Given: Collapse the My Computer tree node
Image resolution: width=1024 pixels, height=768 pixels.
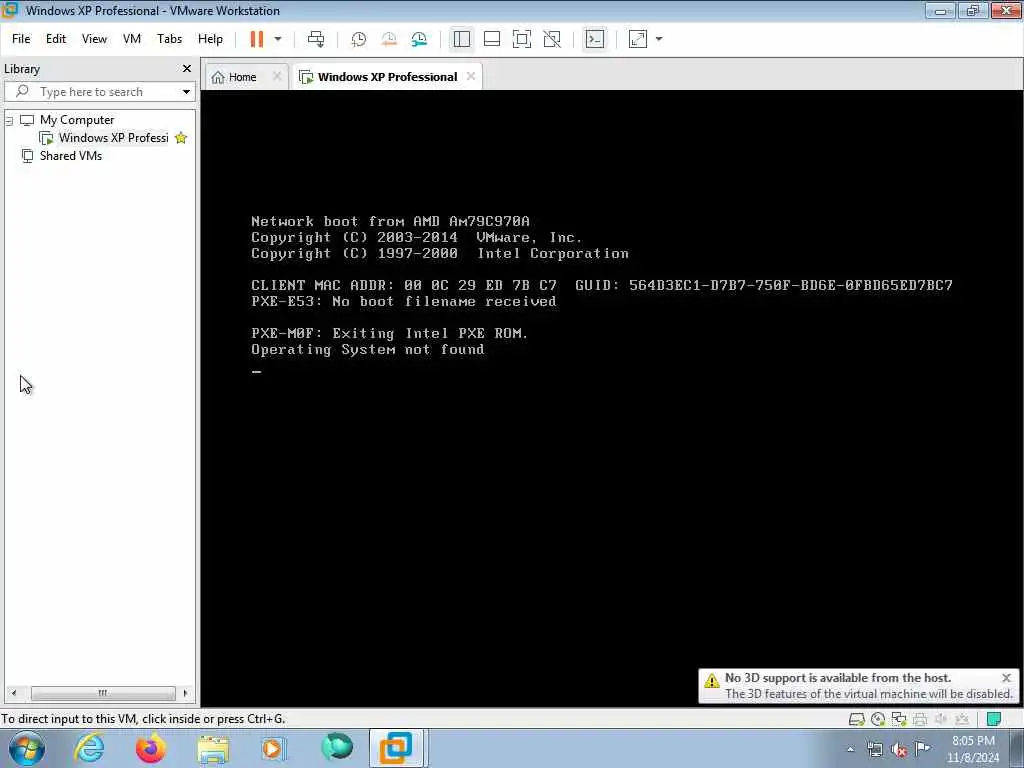Looking at the screenshot, I should 9,120.
